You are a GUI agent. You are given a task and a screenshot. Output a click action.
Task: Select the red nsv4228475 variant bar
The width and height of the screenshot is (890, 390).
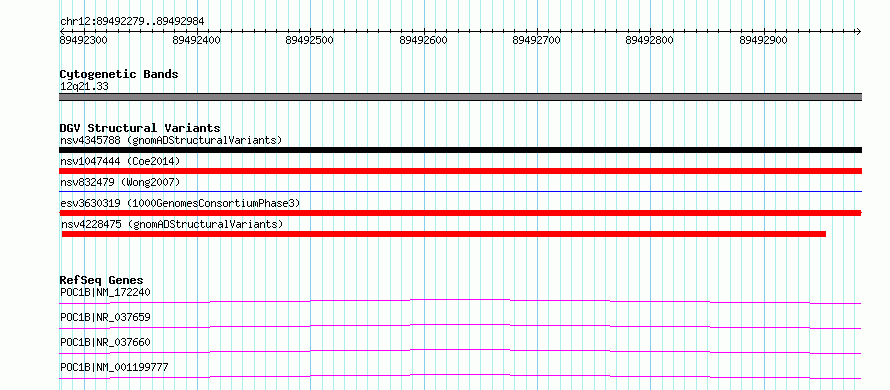(x=443, y=234)
